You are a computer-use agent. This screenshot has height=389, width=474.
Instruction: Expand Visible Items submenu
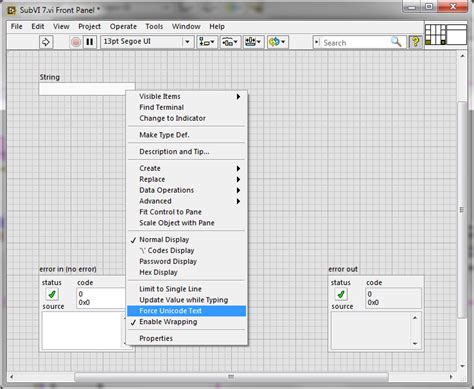(187, 96)
